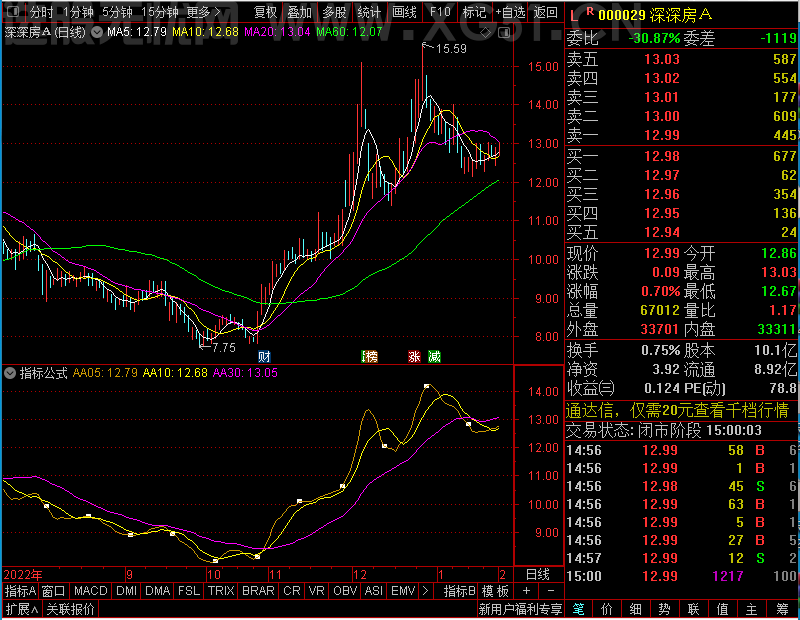This screenshot has height=620, width=800.
Task: Select the MACD indicator
Action: [x=91, y=591]
